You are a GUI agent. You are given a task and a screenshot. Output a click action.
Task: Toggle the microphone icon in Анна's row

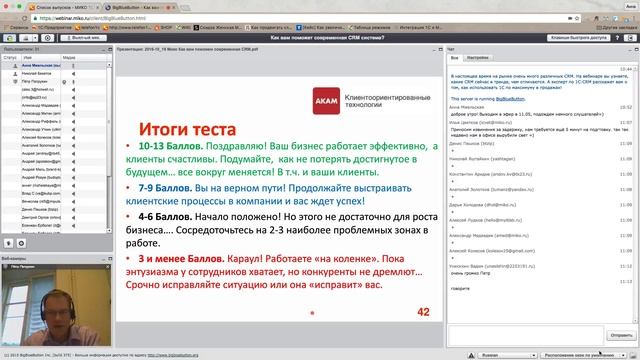(73, 66)
